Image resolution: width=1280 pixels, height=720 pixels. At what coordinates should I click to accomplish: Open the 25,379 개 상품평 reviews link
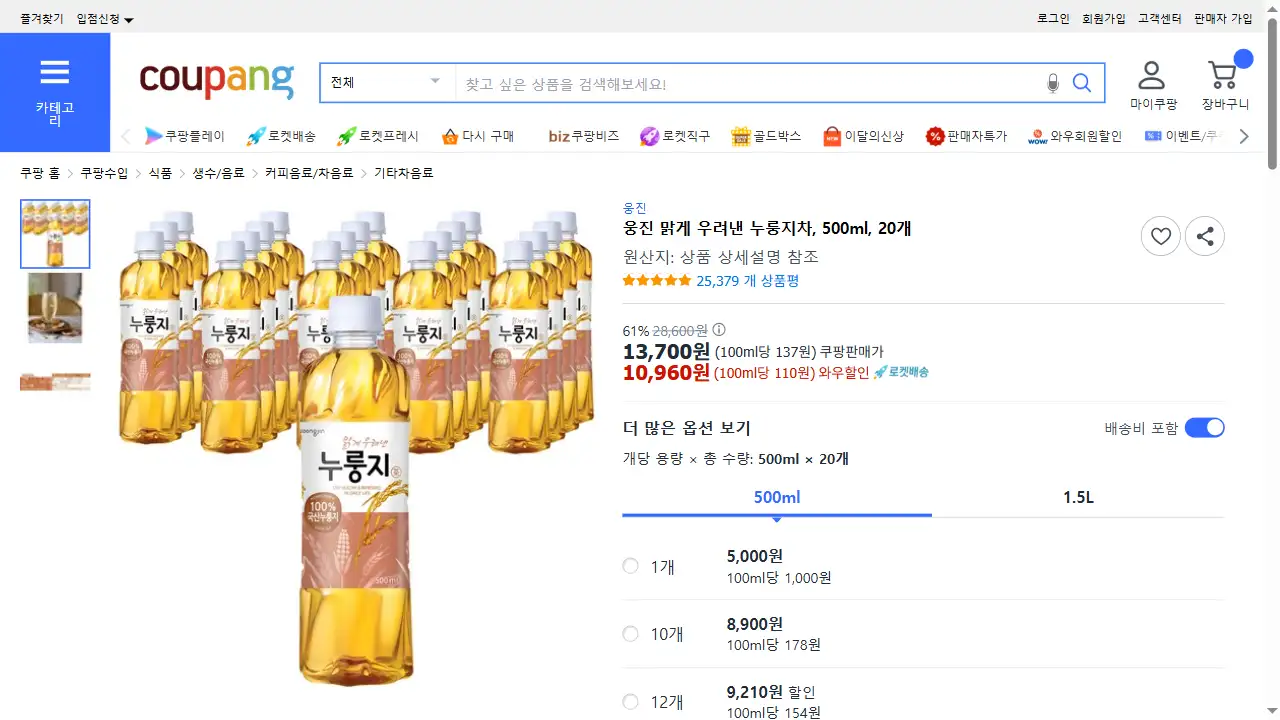coord(748,281)
